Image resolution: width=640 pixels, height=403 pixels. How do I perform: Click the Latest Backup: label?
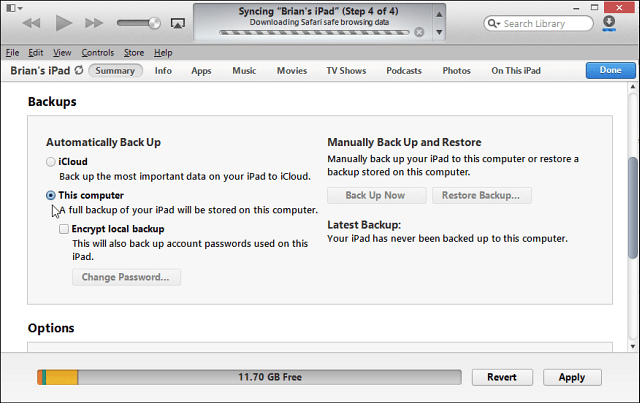(x=364, y=225)
